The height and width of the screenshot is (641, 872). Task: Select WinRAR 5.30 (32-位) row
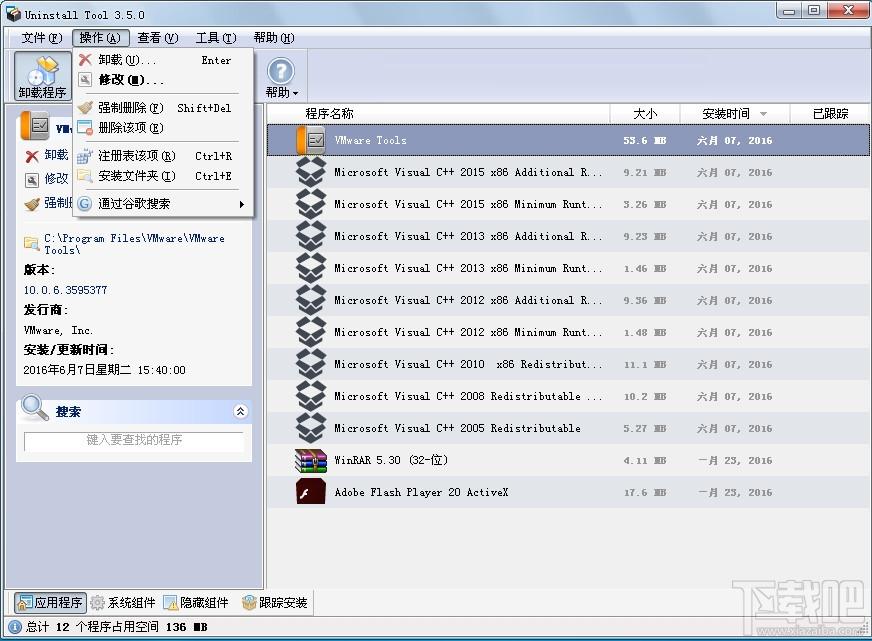coord(568,460)
